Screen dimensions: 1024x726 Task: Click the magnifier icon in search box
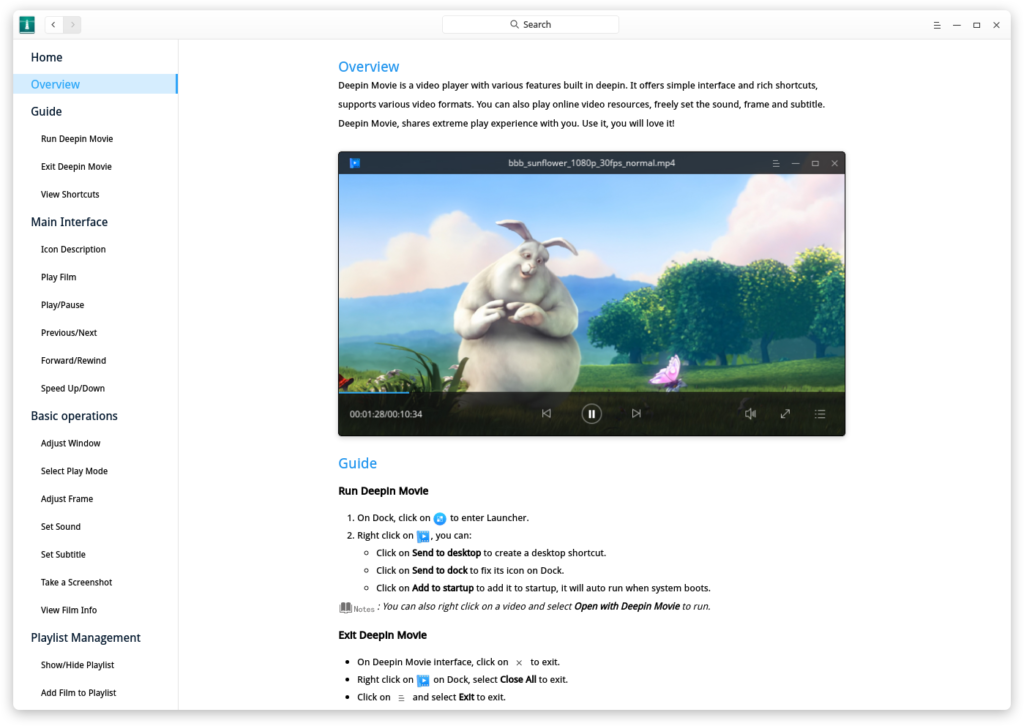coord(515,24)
